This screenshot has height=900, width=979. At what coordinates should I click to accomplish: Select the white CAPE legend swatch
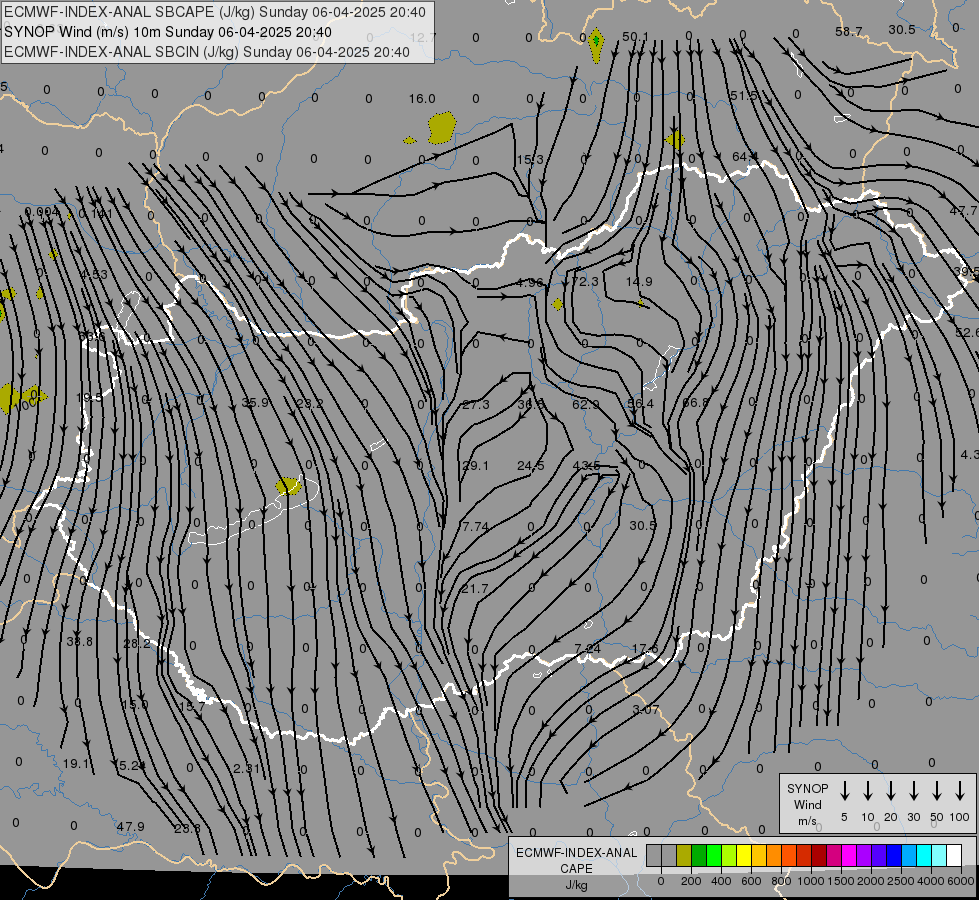[x=954, y=856]
